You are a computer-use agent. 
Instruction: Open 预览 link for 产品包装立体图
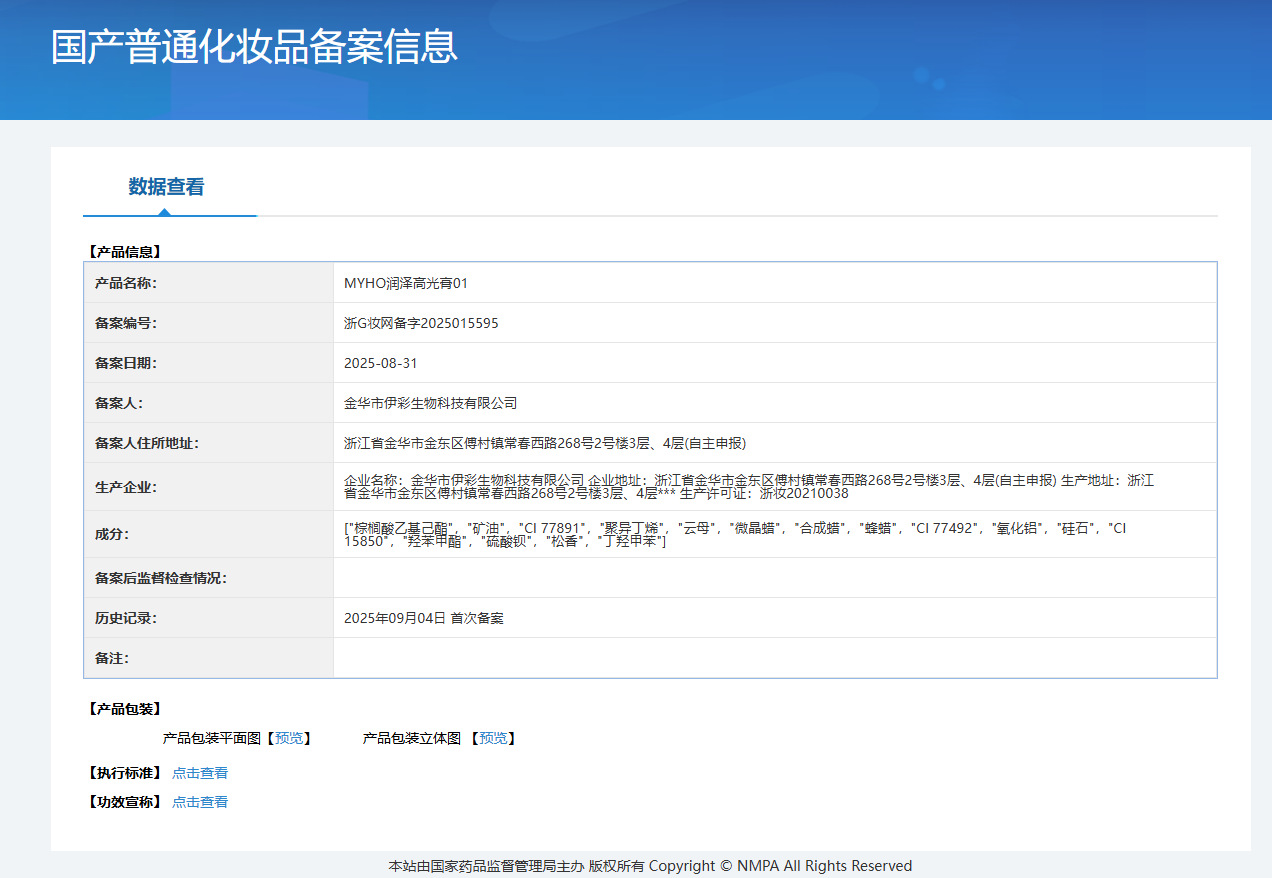pyautogui.click(x=493, y=739)
